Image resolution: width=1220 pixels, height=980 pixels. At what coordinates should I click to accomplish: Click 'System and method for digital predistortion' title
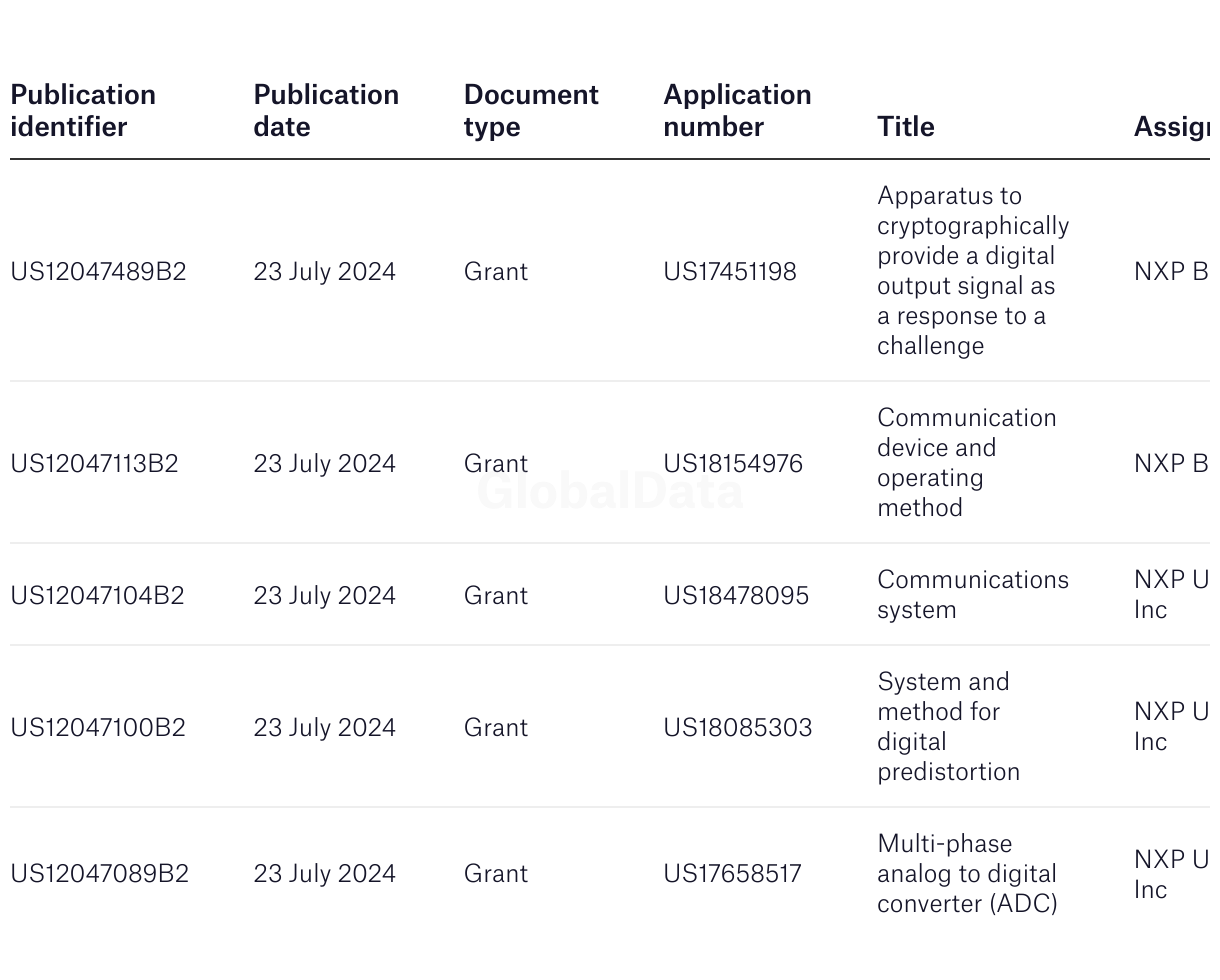click(948, 726)
